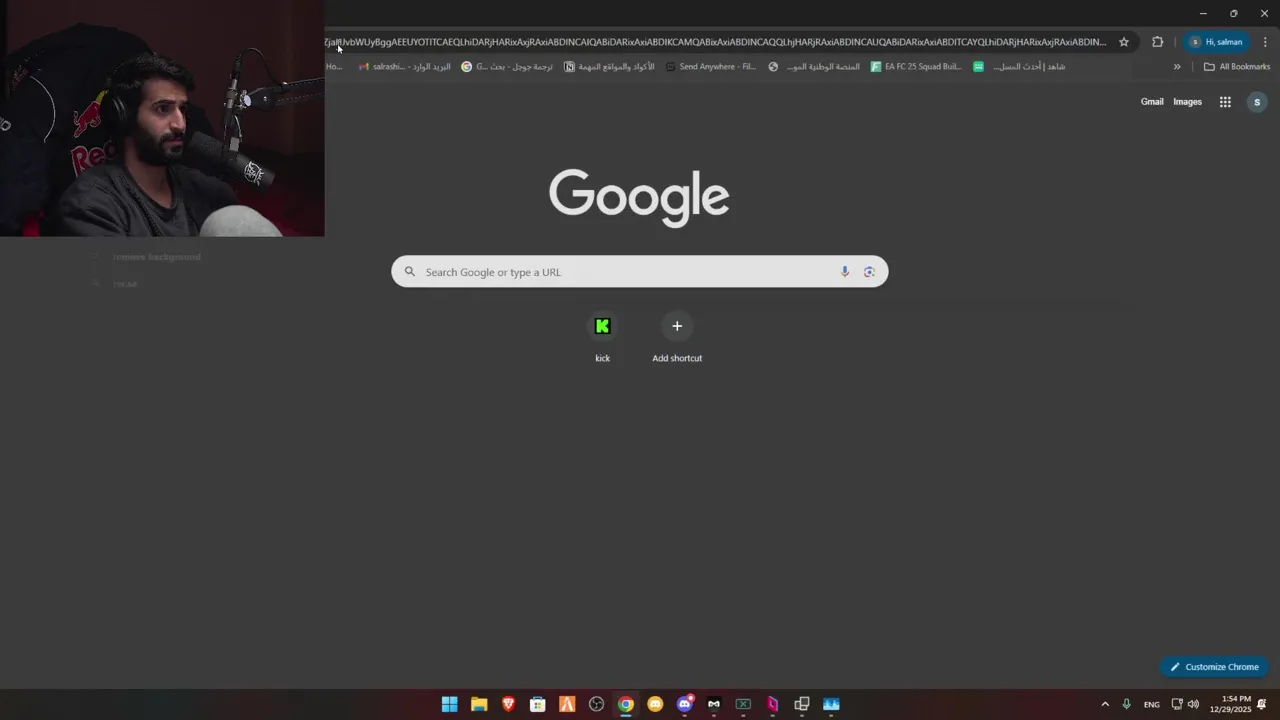
Task: Open the Task View style taskbar icon
Action: click(x=802, y=704)
